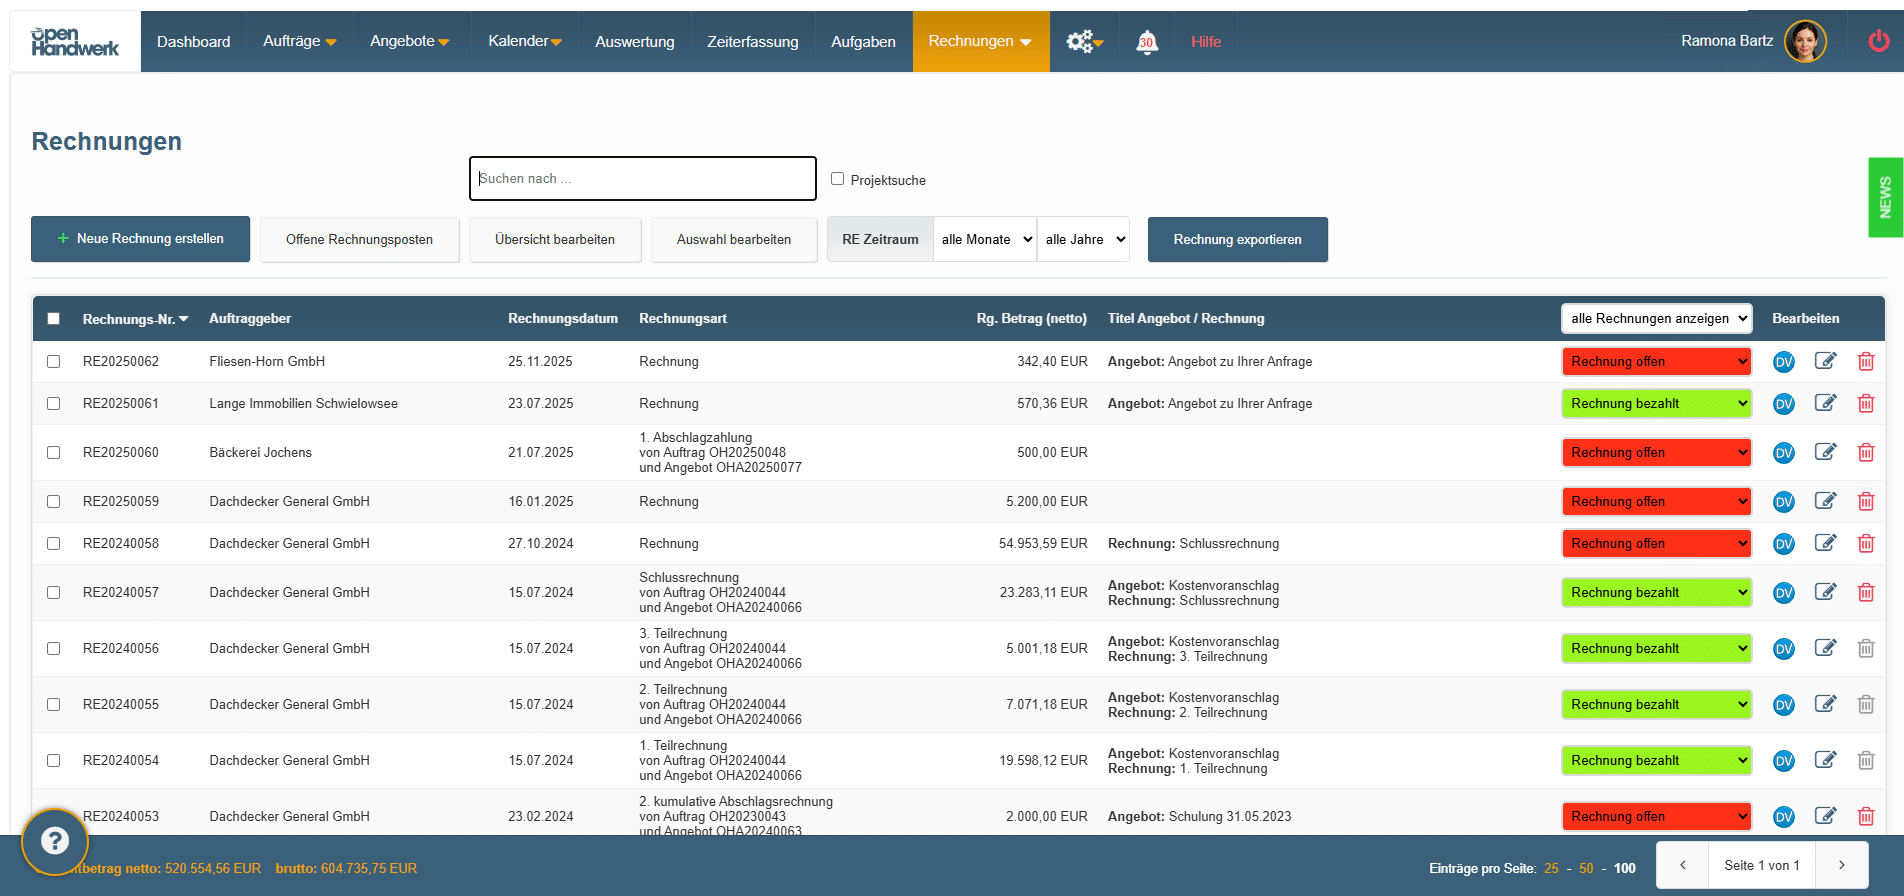Screen dimensions: 1904x896
Task: Edit invoice RE20250061 with the pencil icon
Action: click(1825, 404)
